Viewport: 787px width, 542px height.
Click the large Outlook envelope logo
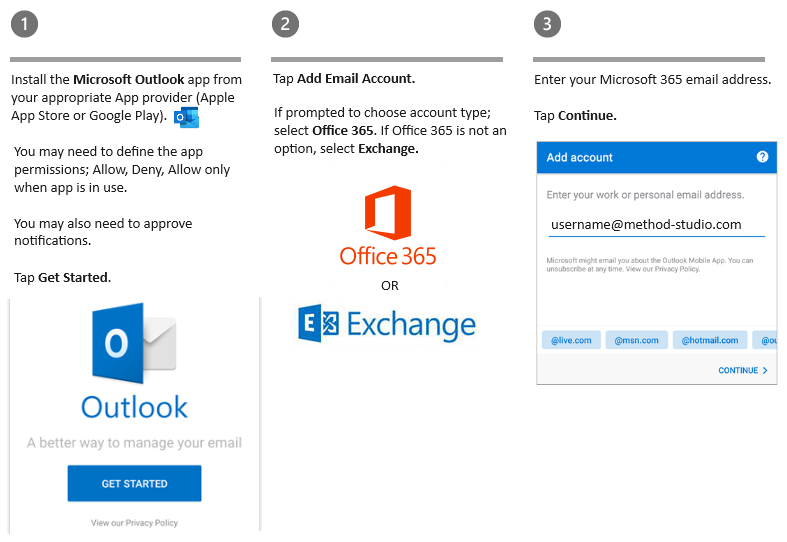click(135, 343)
